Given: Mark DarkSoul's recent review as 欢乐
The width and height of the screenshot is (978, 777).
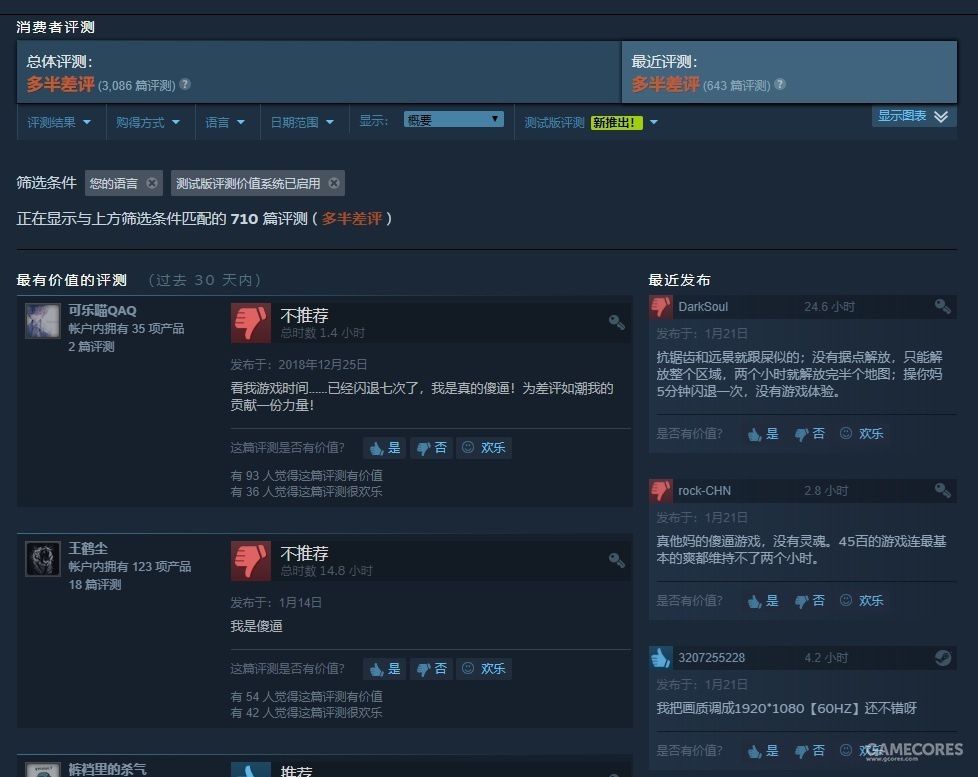Looking at the screenshot, I should point(861,434).
